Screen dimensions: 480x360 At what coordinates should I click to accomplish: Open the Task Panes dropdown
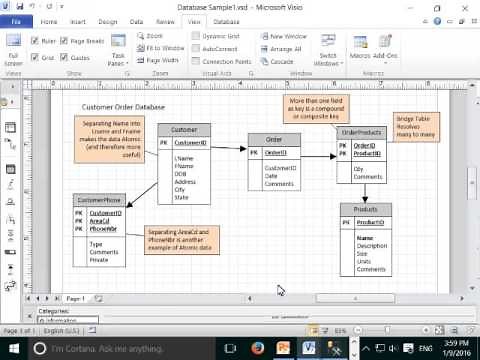pos(118,50)
